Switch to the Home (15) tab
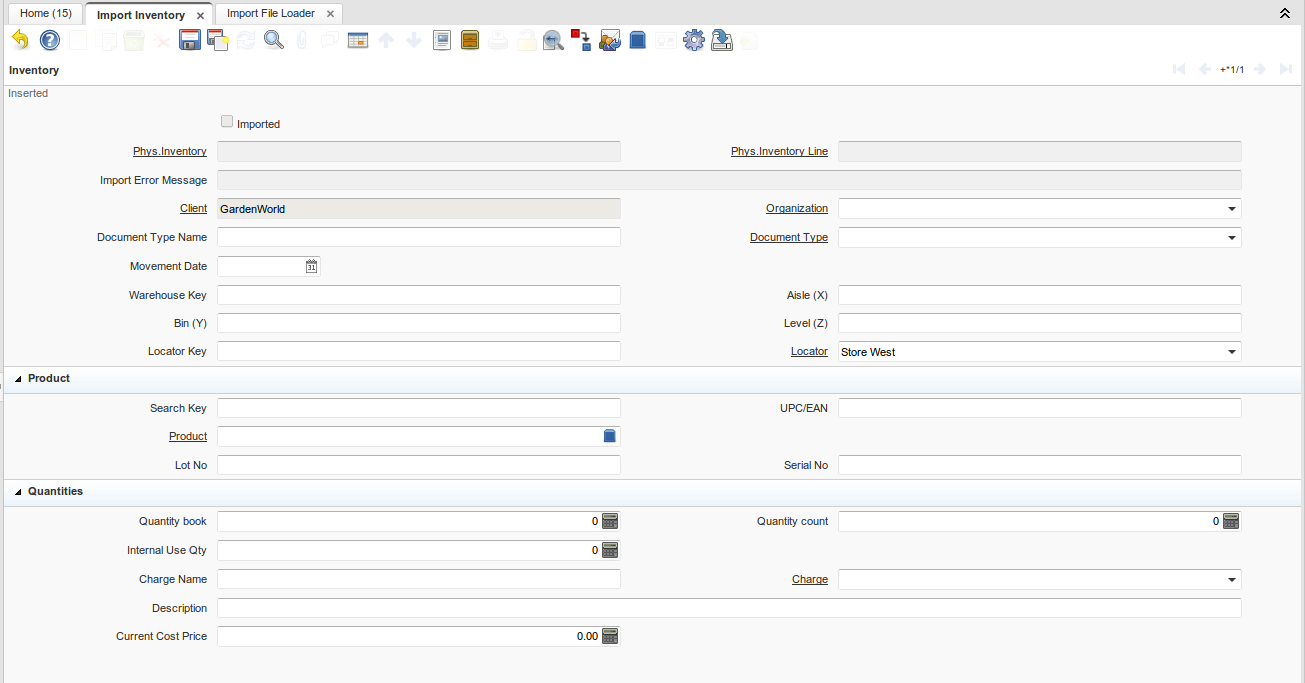This screenshot has width=1305, height=683. pyautogui.click(x=45, y=14)
